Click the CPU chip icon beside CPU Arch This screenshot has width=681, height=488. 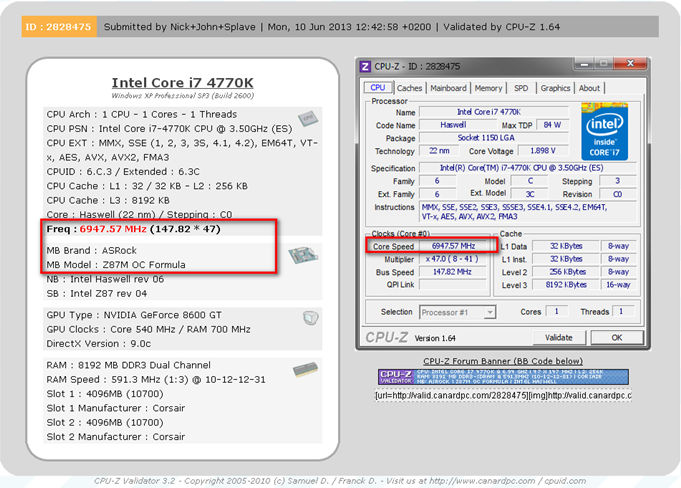tap(307, 118)
